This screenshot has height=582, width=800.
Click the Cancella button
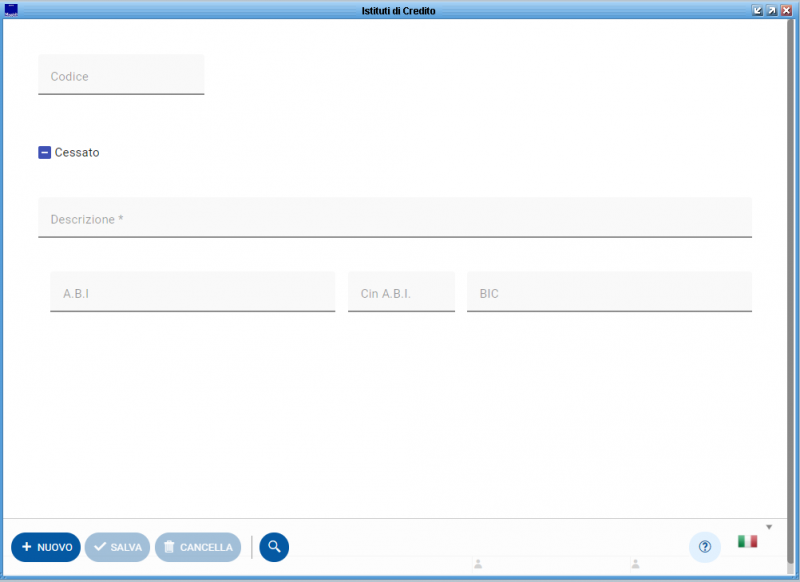pyautogui.click(x=198, y=547)
